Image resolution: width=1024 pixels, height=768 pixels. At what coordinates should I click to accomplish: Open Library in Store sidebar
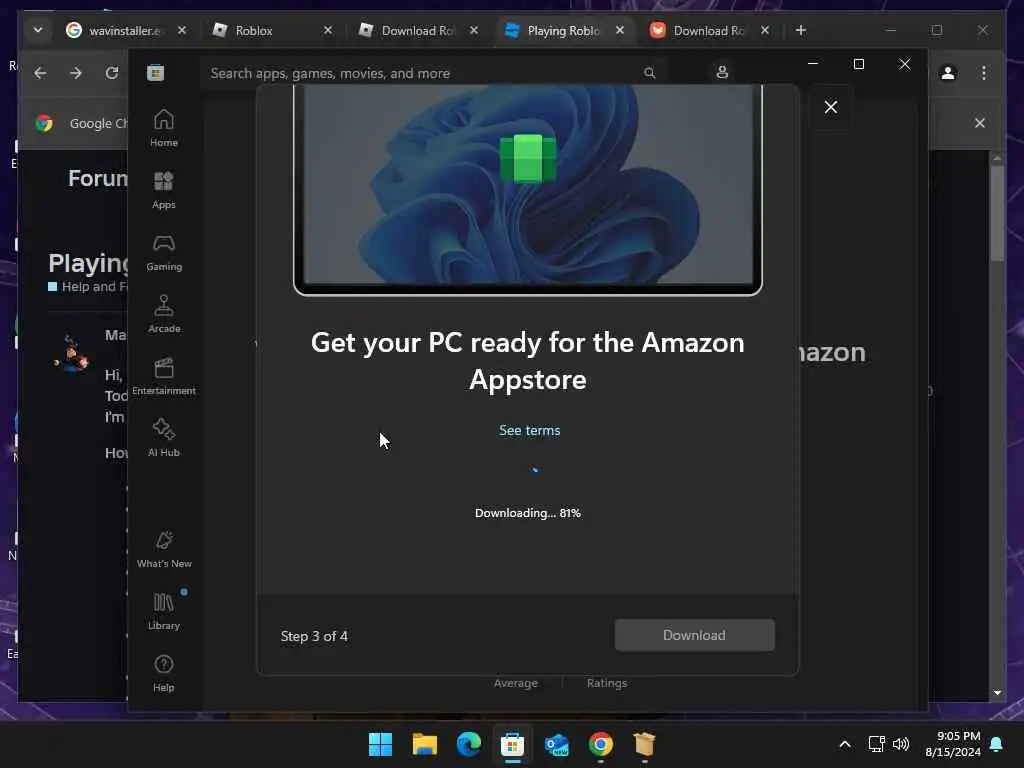click(x=163, y=612)
